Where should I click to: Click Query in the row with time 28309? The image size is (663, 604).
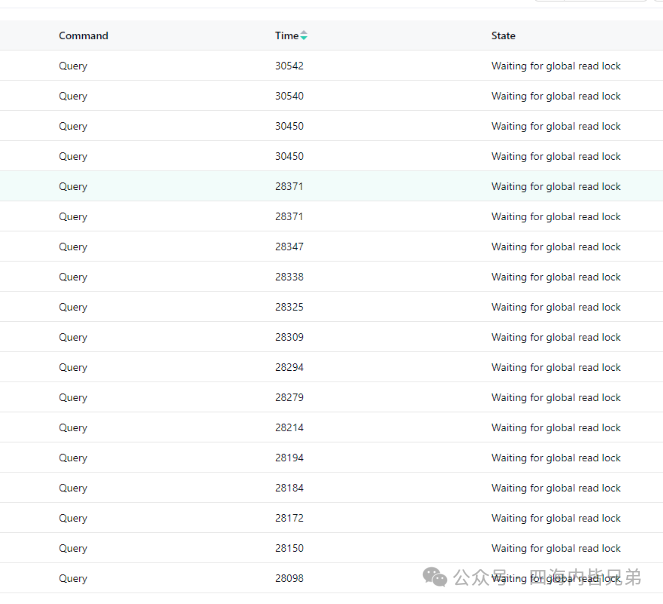(73, 337)
